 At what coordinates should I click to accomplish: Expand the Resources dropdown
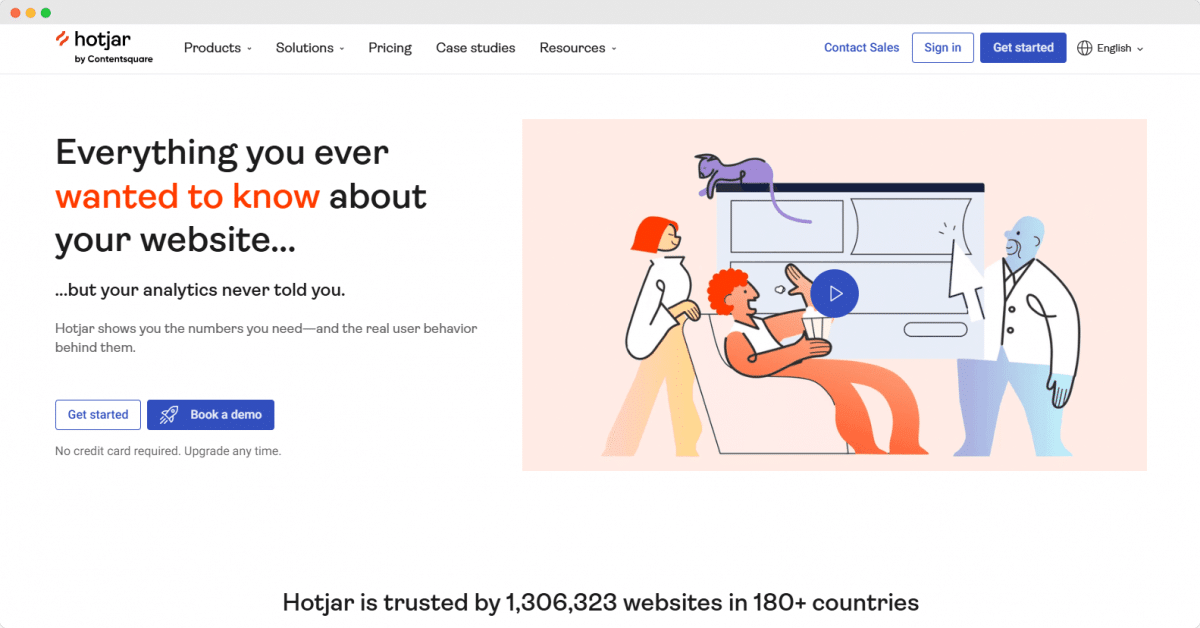[x=578, y=48]
